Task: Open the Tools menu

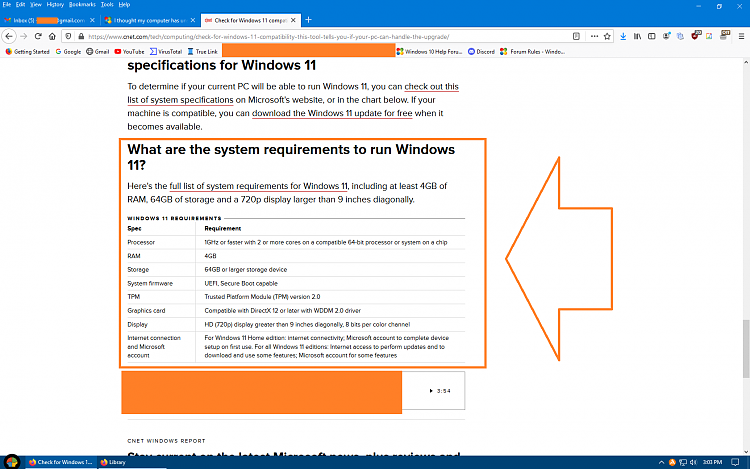Action: [x=107, y=4]
